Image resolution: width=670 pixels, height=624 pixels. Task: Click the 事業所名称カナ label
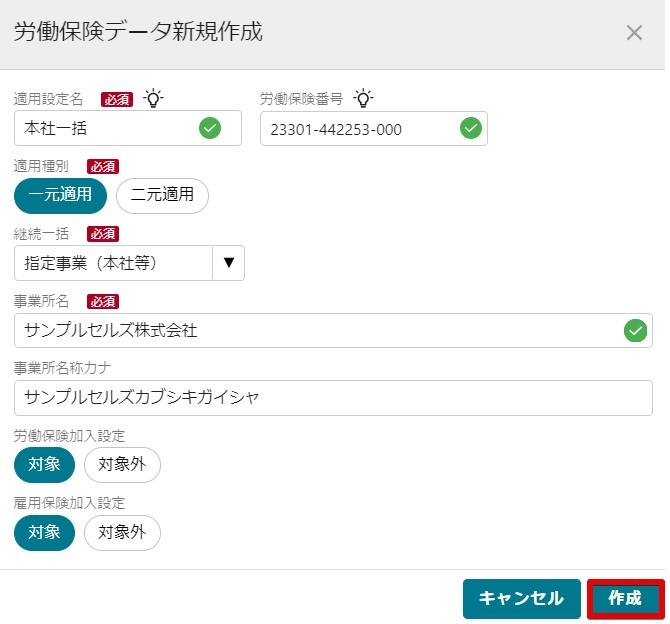(x=62, y=368)
